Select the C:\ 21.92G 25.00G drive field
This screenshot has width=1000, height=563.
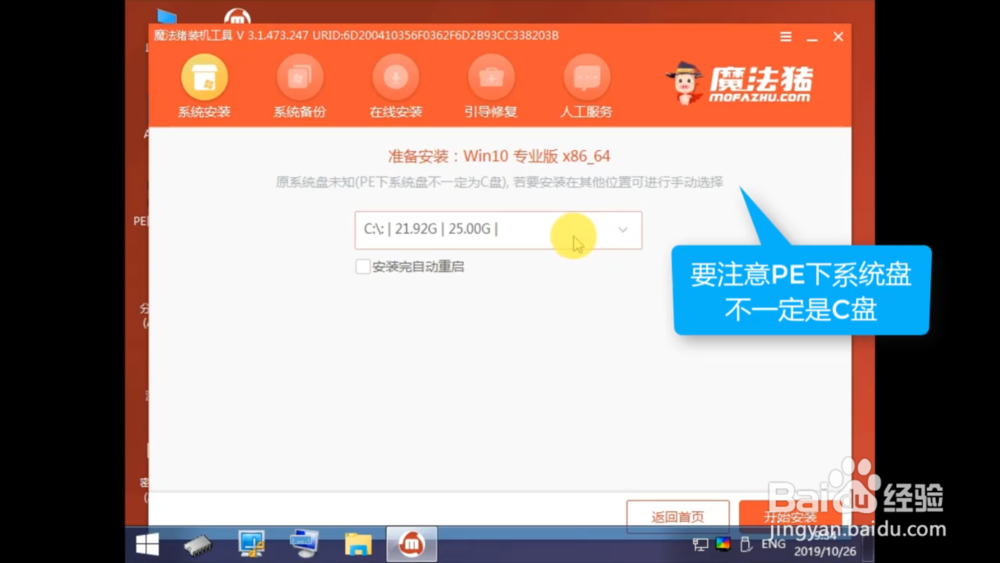coord(498,230)
